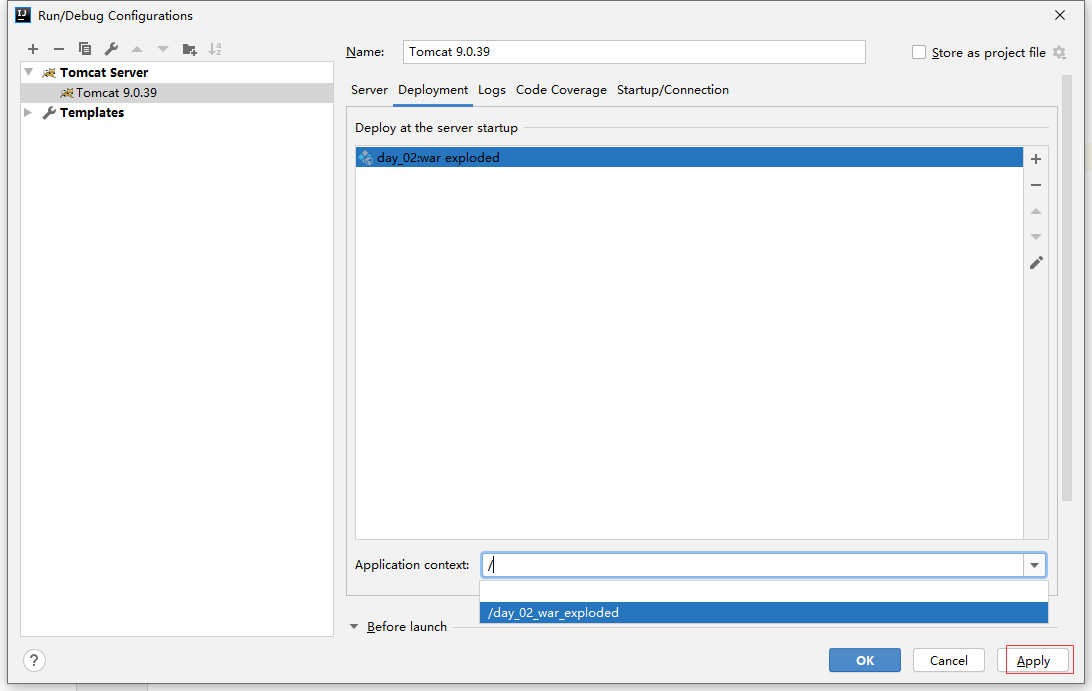The image size is (1092, 691).
Task: Switch to the Server tab
Action: tap(369, 90)
